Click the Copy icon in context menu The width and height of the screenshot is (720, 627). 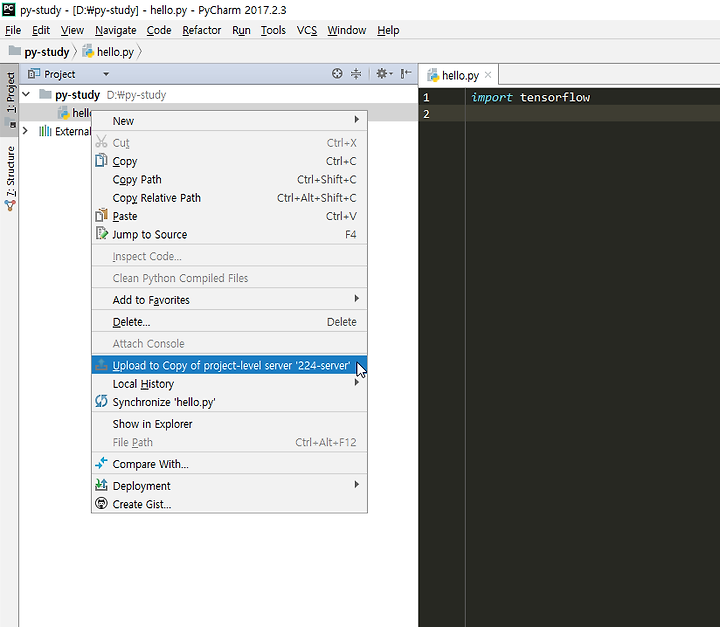pyautogui.click(x=101, y=161)
